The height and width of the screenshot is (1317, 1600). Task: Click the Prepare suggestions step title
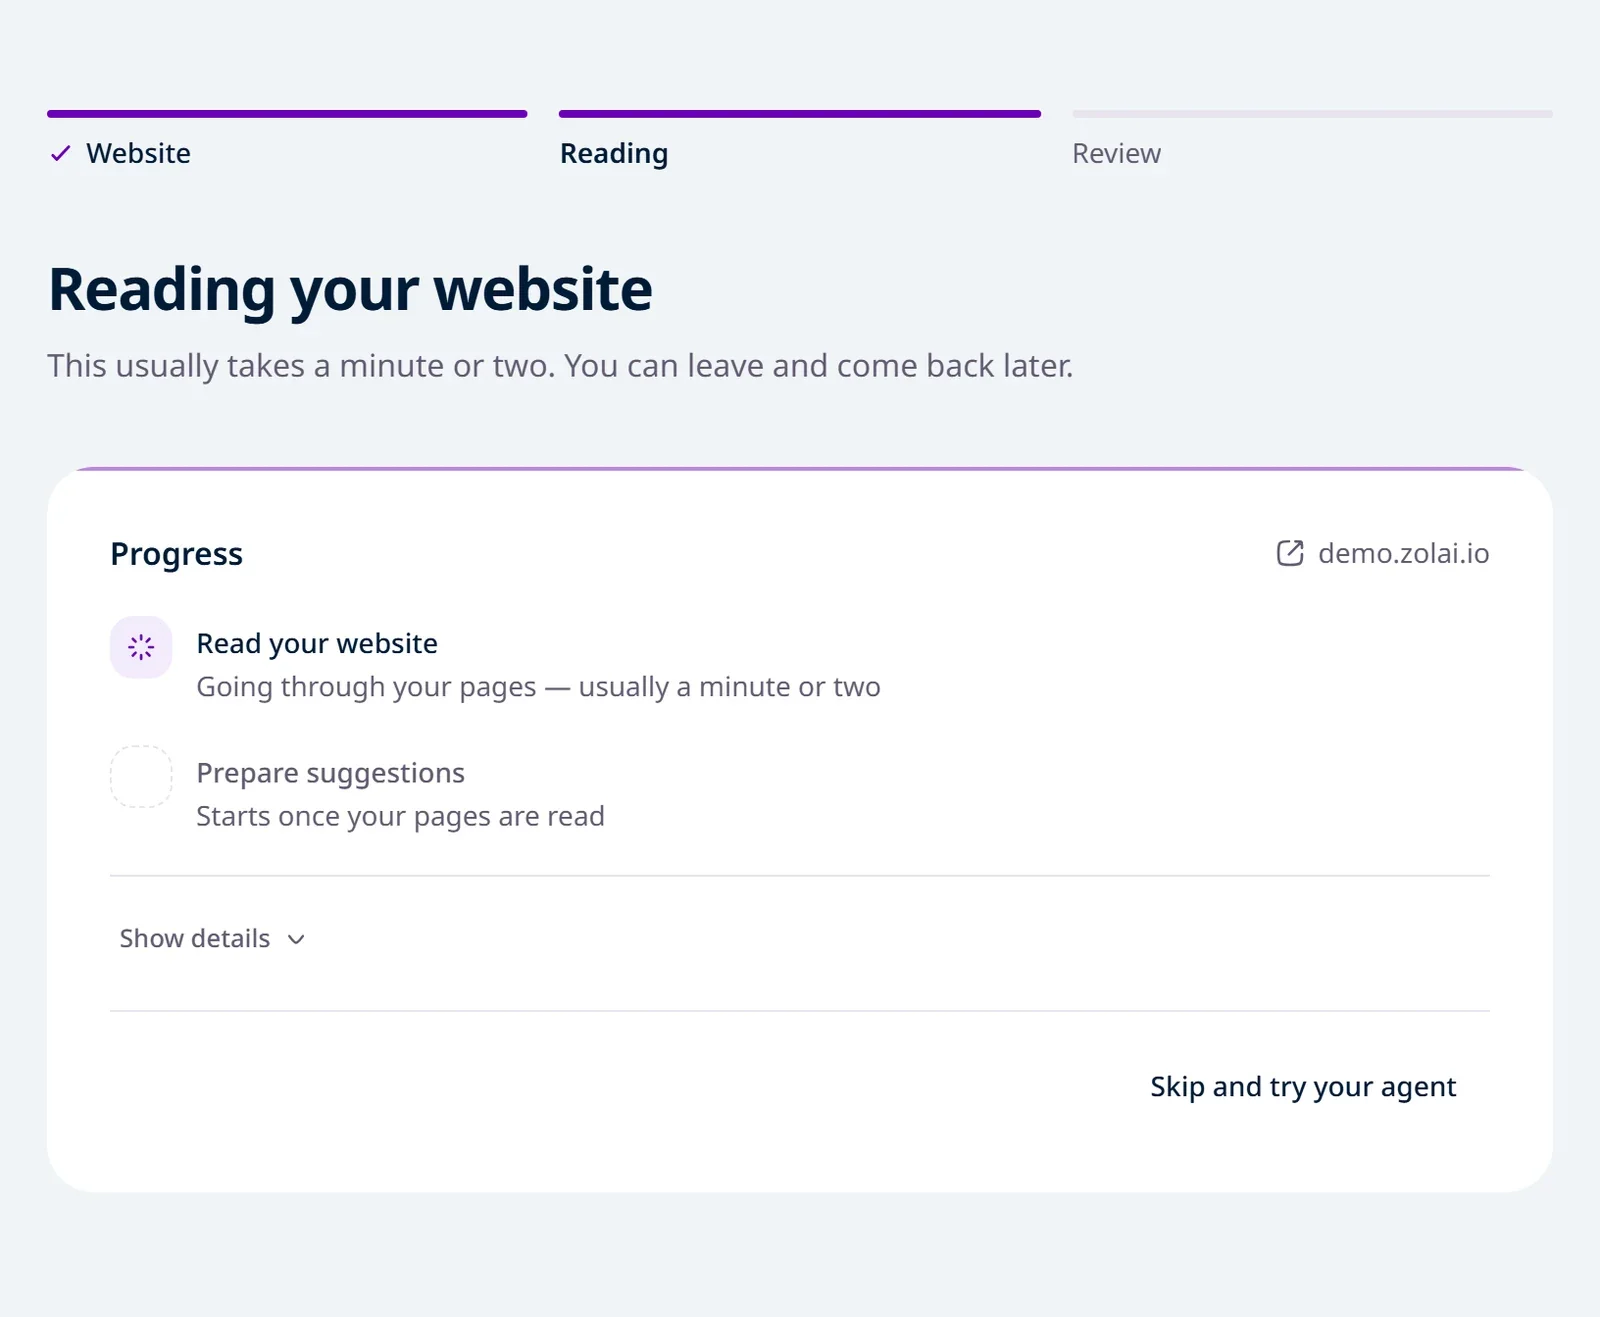330,774
